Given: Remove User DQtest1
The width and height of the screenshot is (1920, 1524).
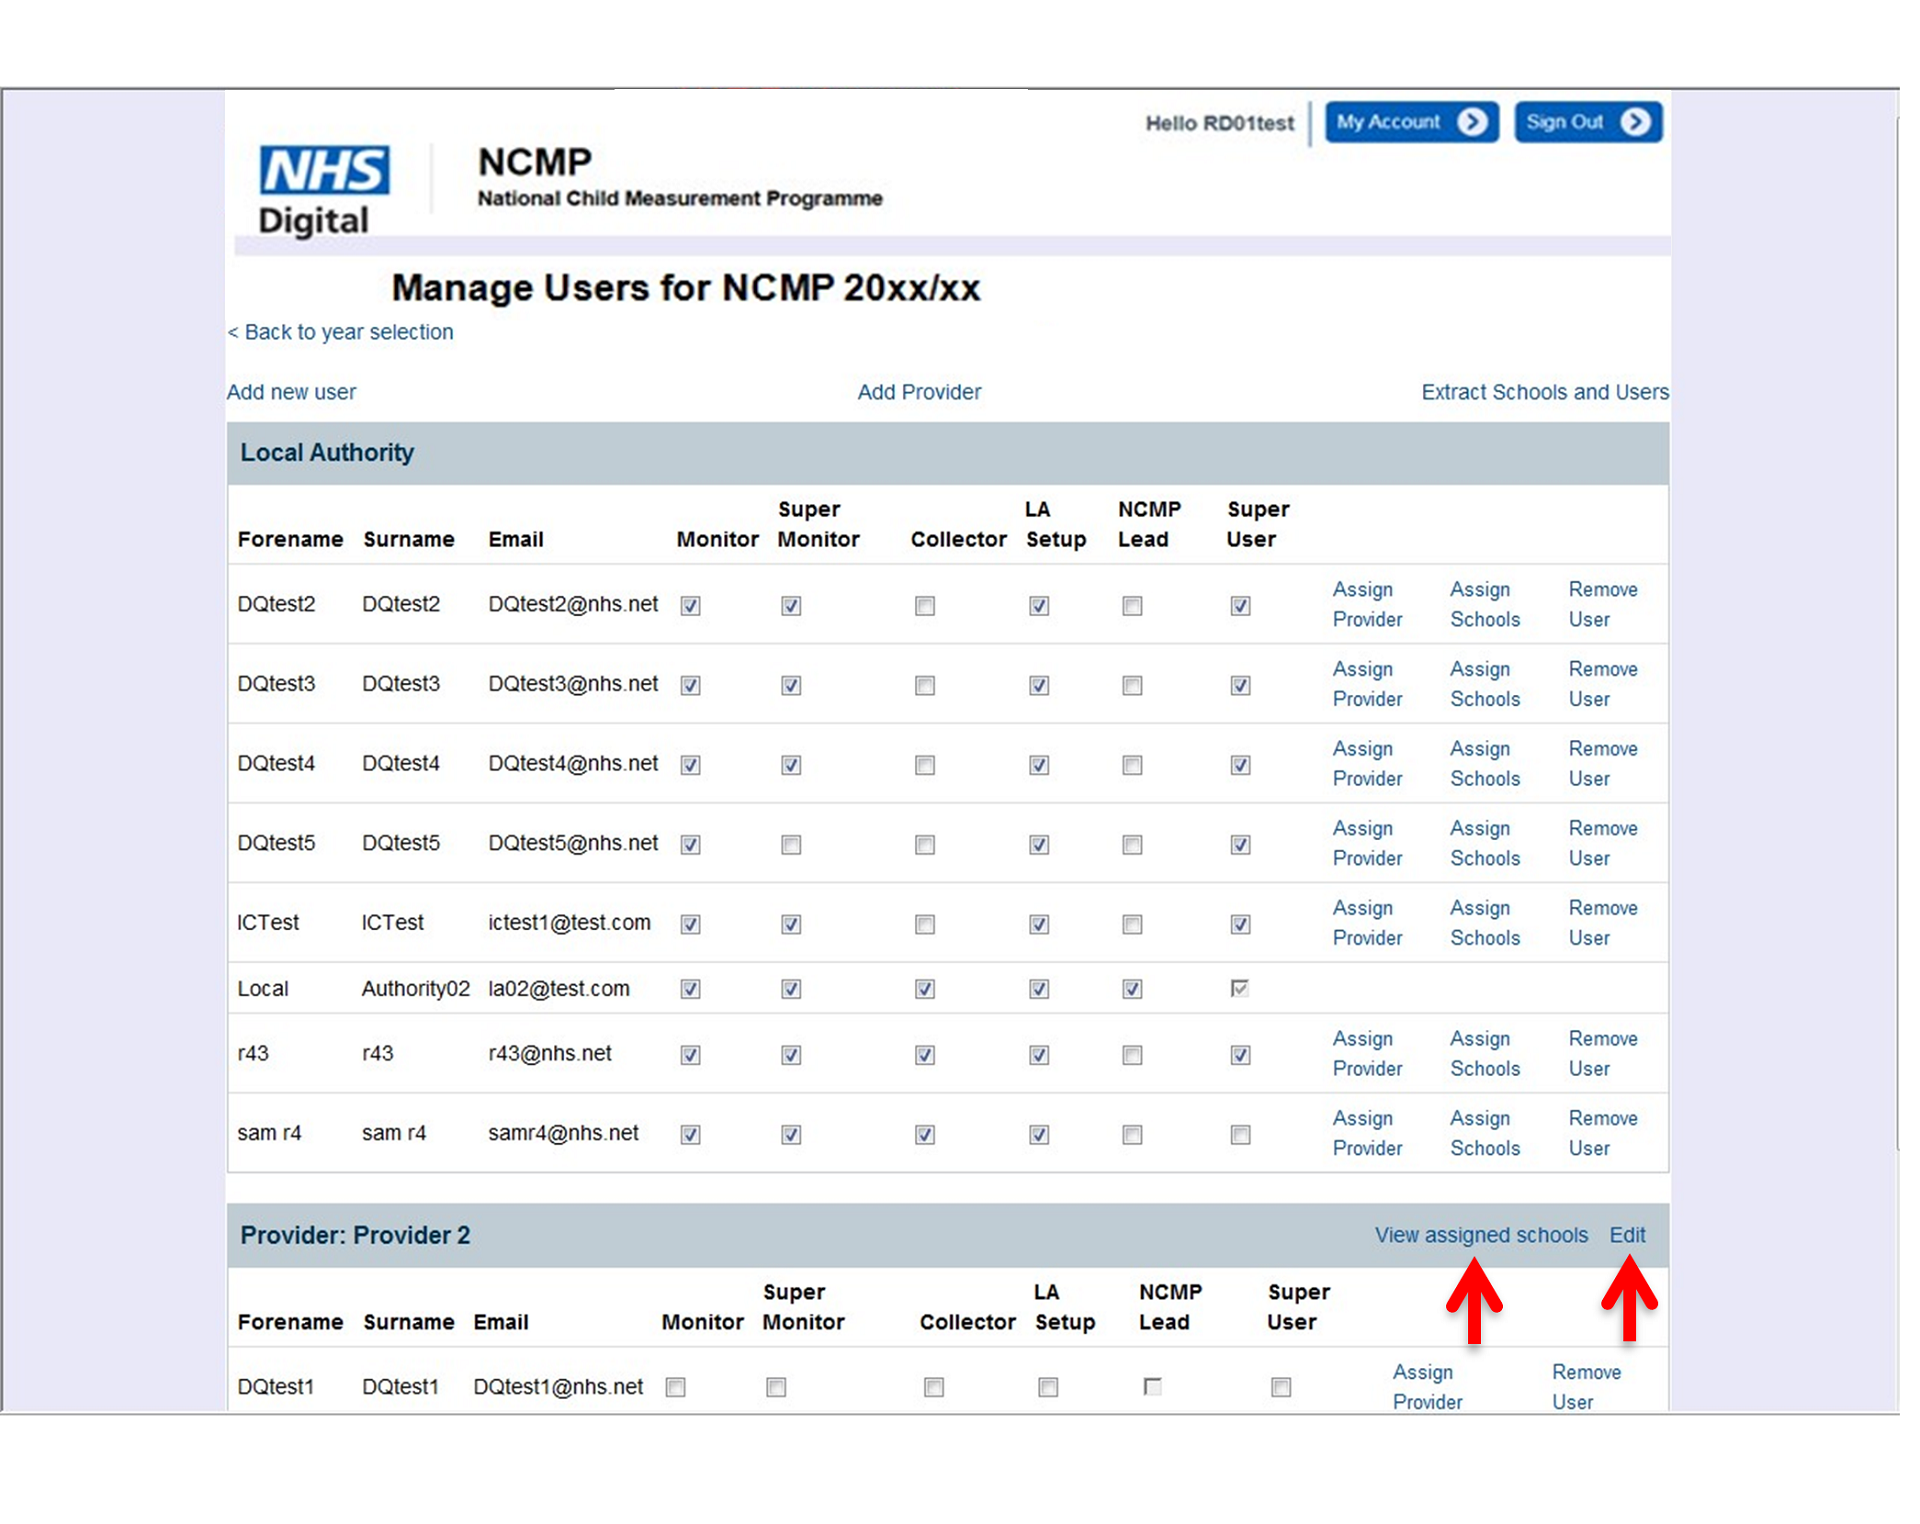Looking at the screenshot, I should (1586, 1387).
